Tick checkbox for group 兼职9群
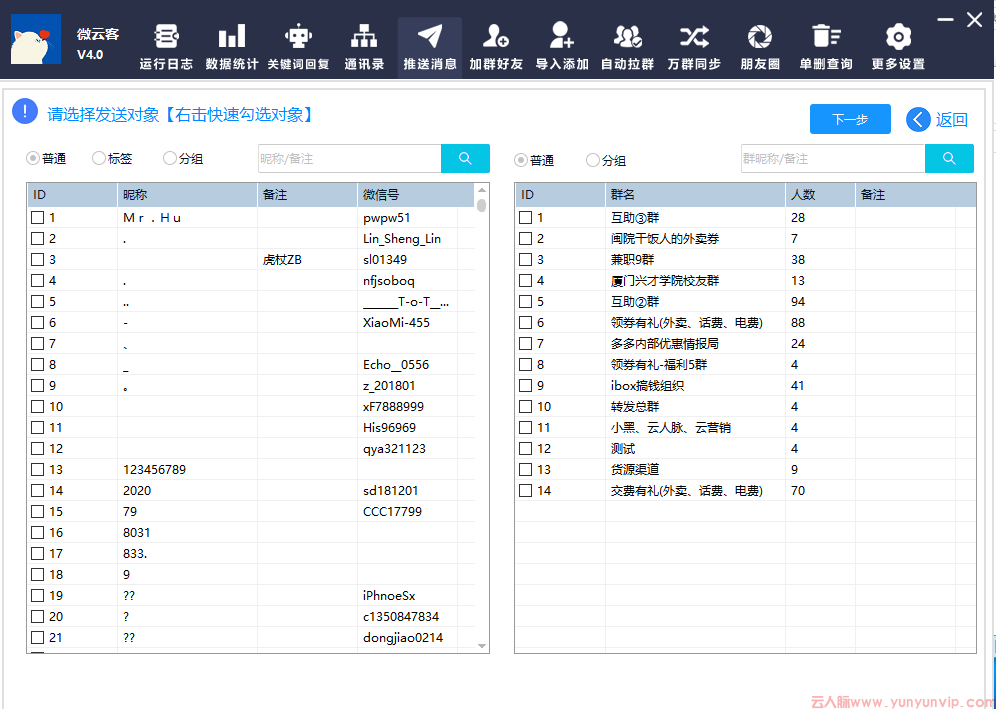This screenshot has width=996, height=709. [x=525, y=260]
